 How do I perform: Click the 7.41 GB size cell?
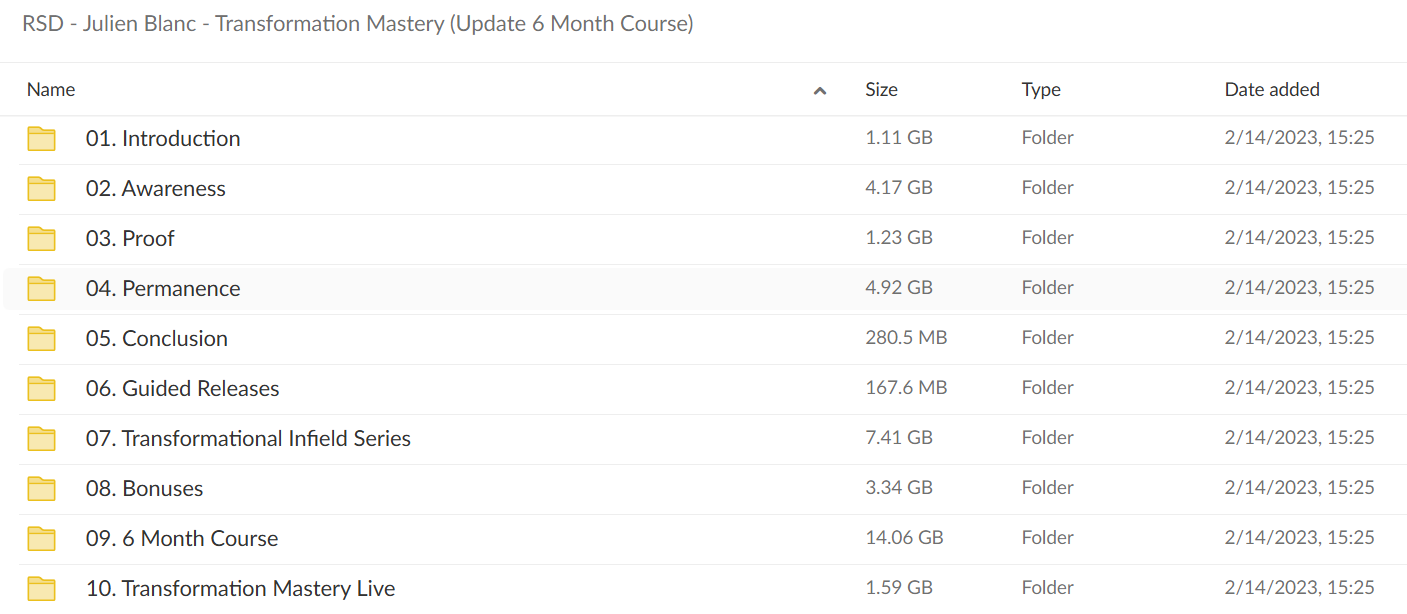899,438
